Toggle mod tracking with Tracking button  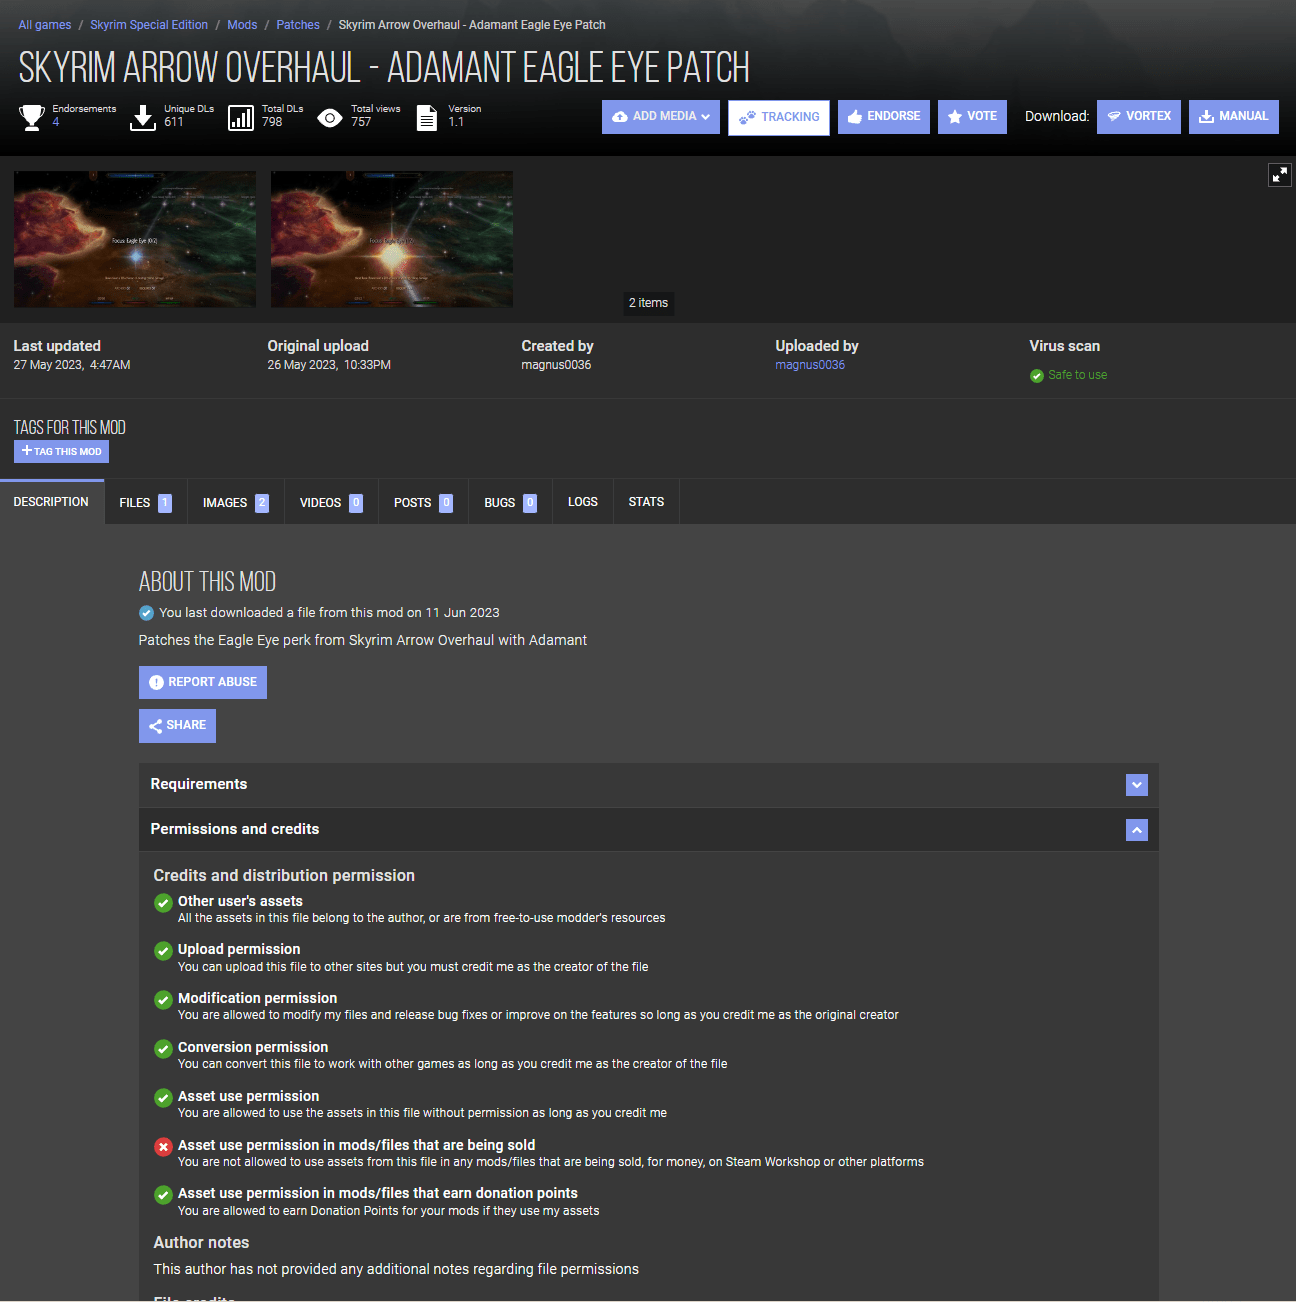coord(778,117)
